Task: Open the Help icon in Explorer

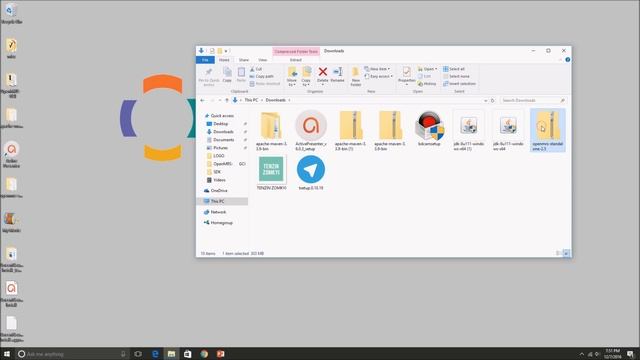Action: coord(568,60)
